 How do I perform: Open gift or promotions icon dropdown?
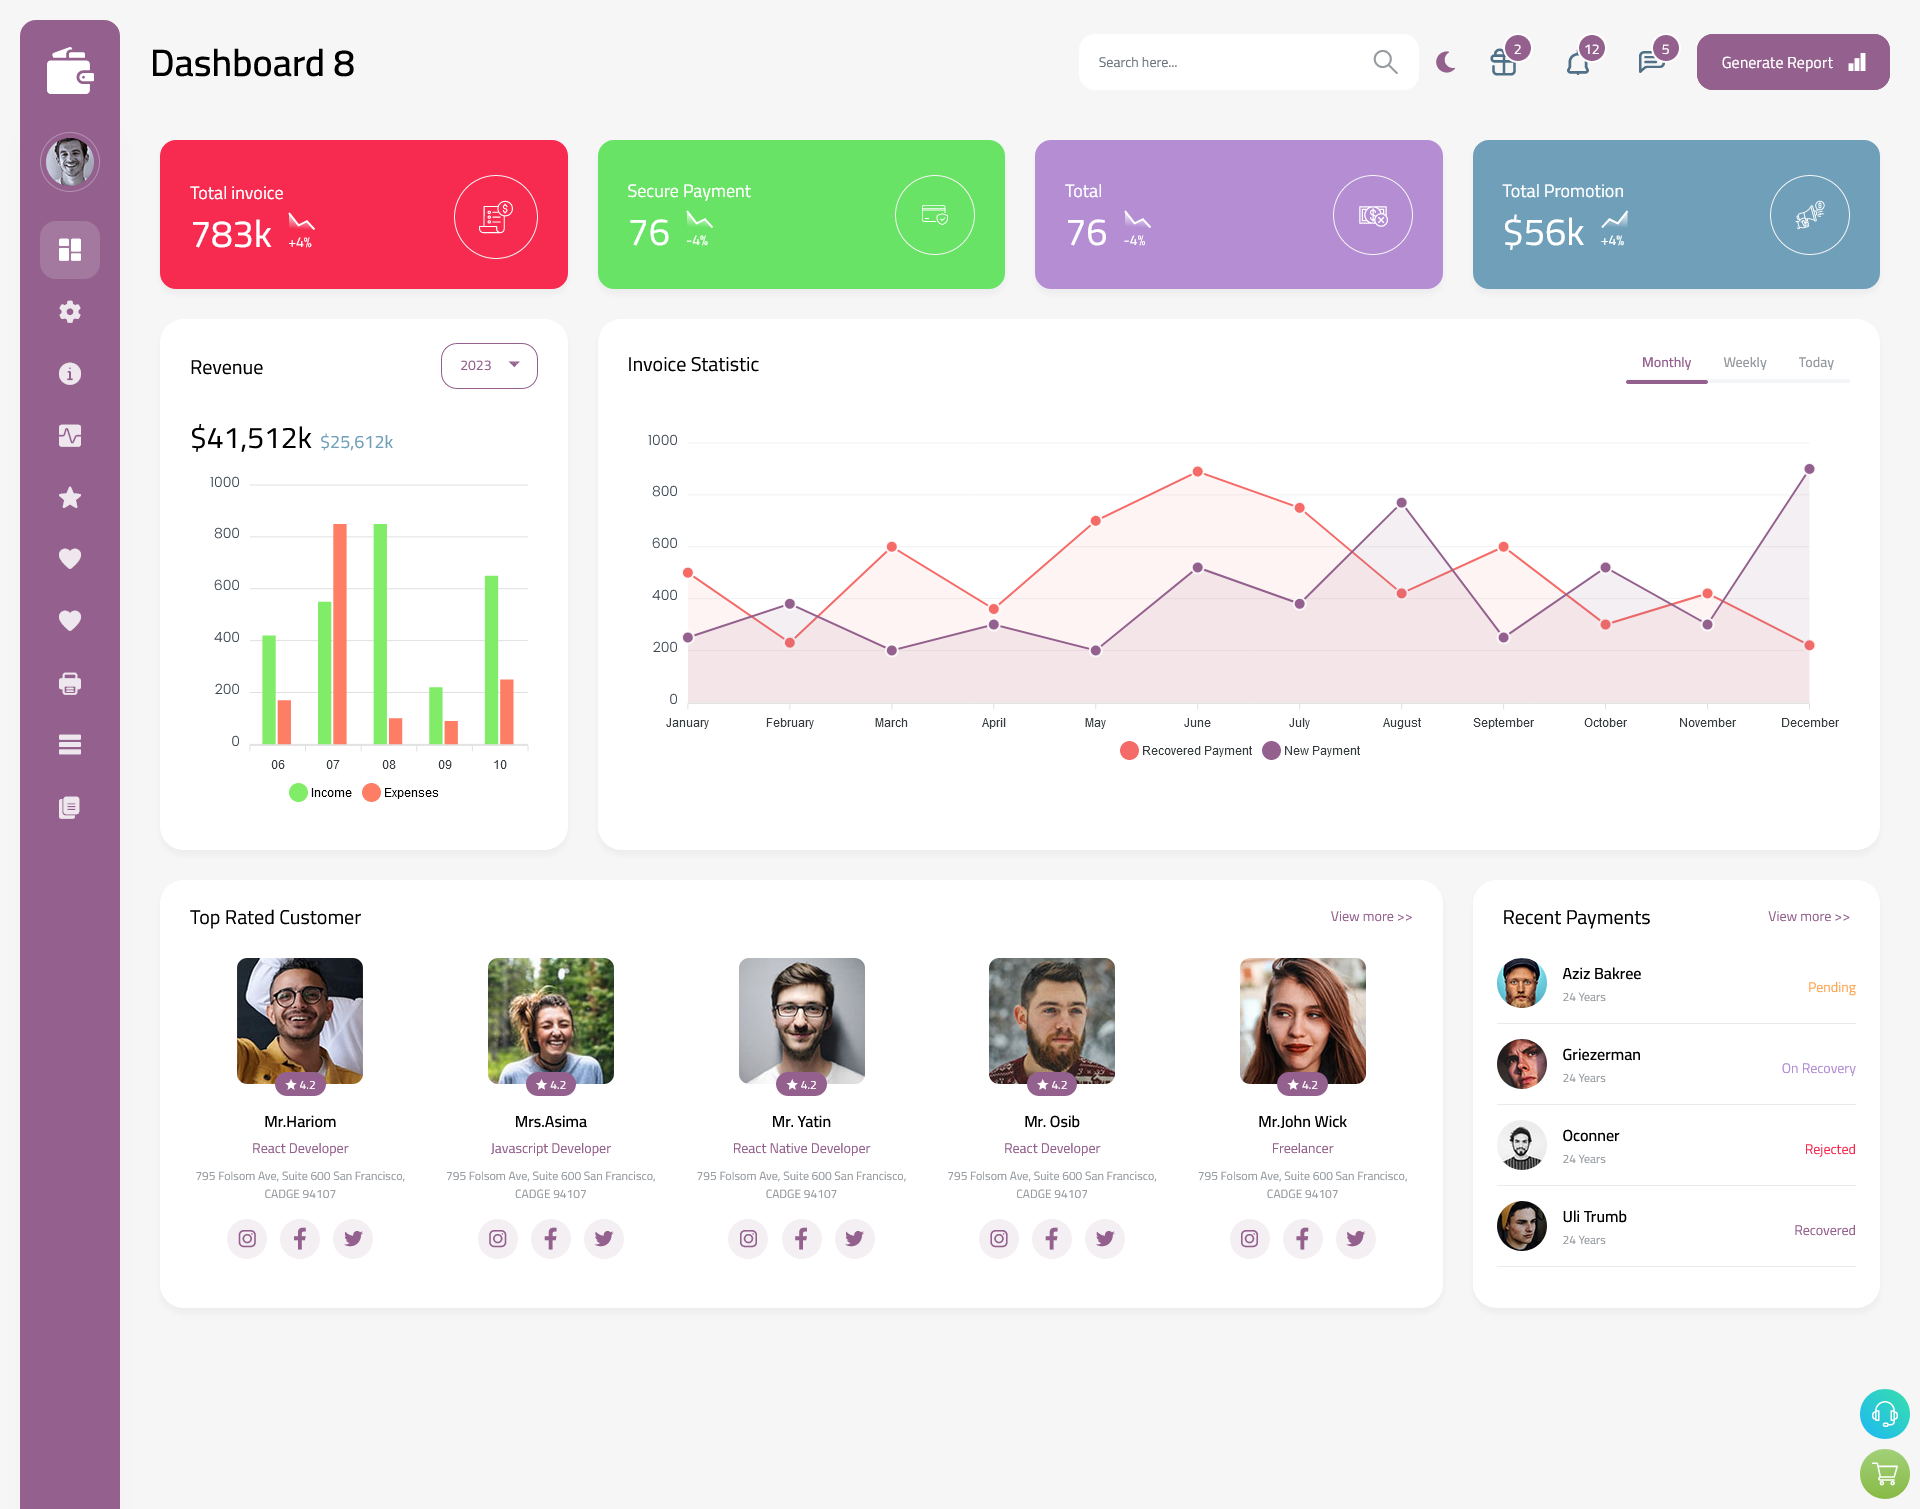point(1499,62)
